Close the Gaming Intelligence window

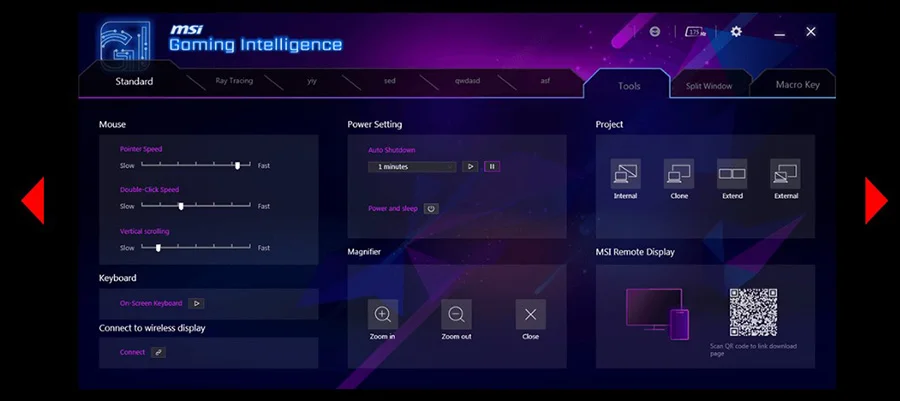[810, 32]
